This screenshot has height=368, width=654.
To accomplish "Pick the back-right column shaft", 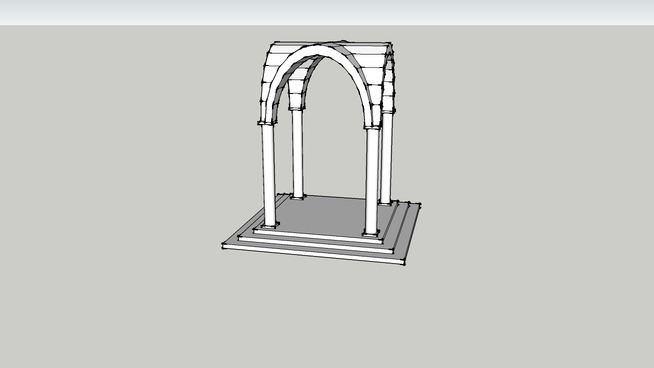I will coord(387,158).
